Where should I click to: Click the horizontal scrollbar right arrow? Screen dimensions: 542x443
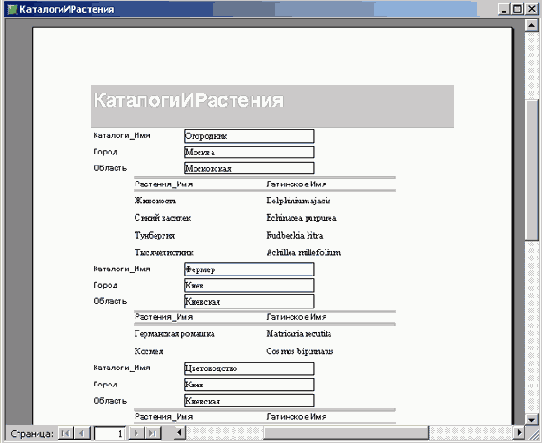519,433
